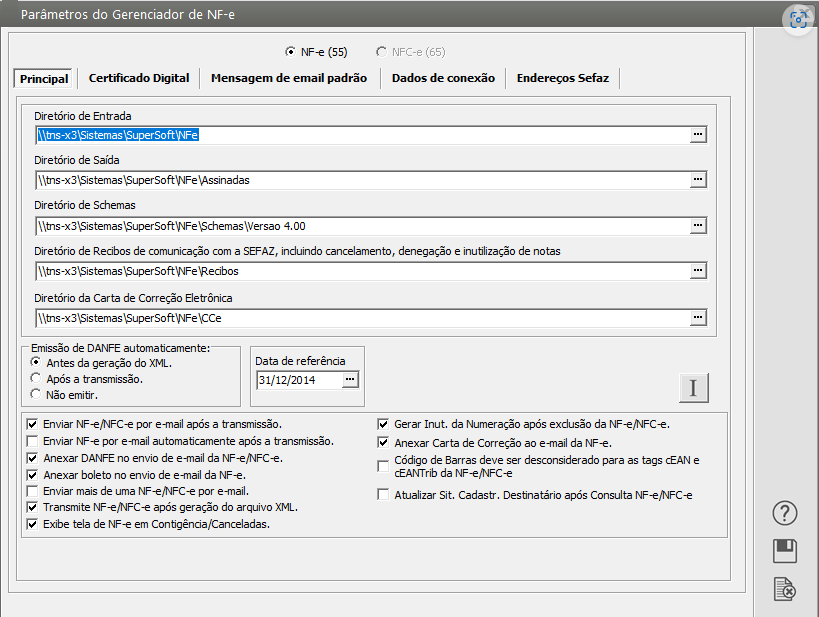Viewport: 819px width, 617px height.
Task: Open Mensagem de email padrão tab
Action: tap(289, 78)
